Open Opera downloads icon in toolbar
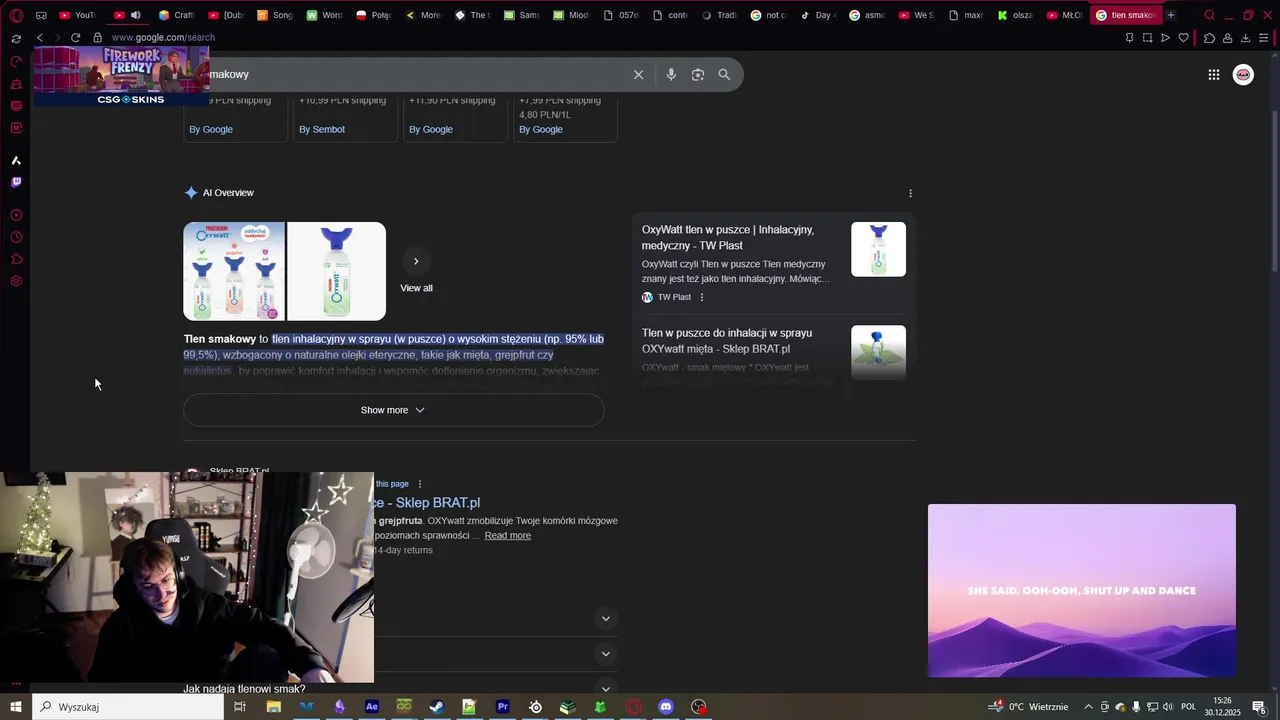Screen dimensions: 1280x720 pos(1246,38)
